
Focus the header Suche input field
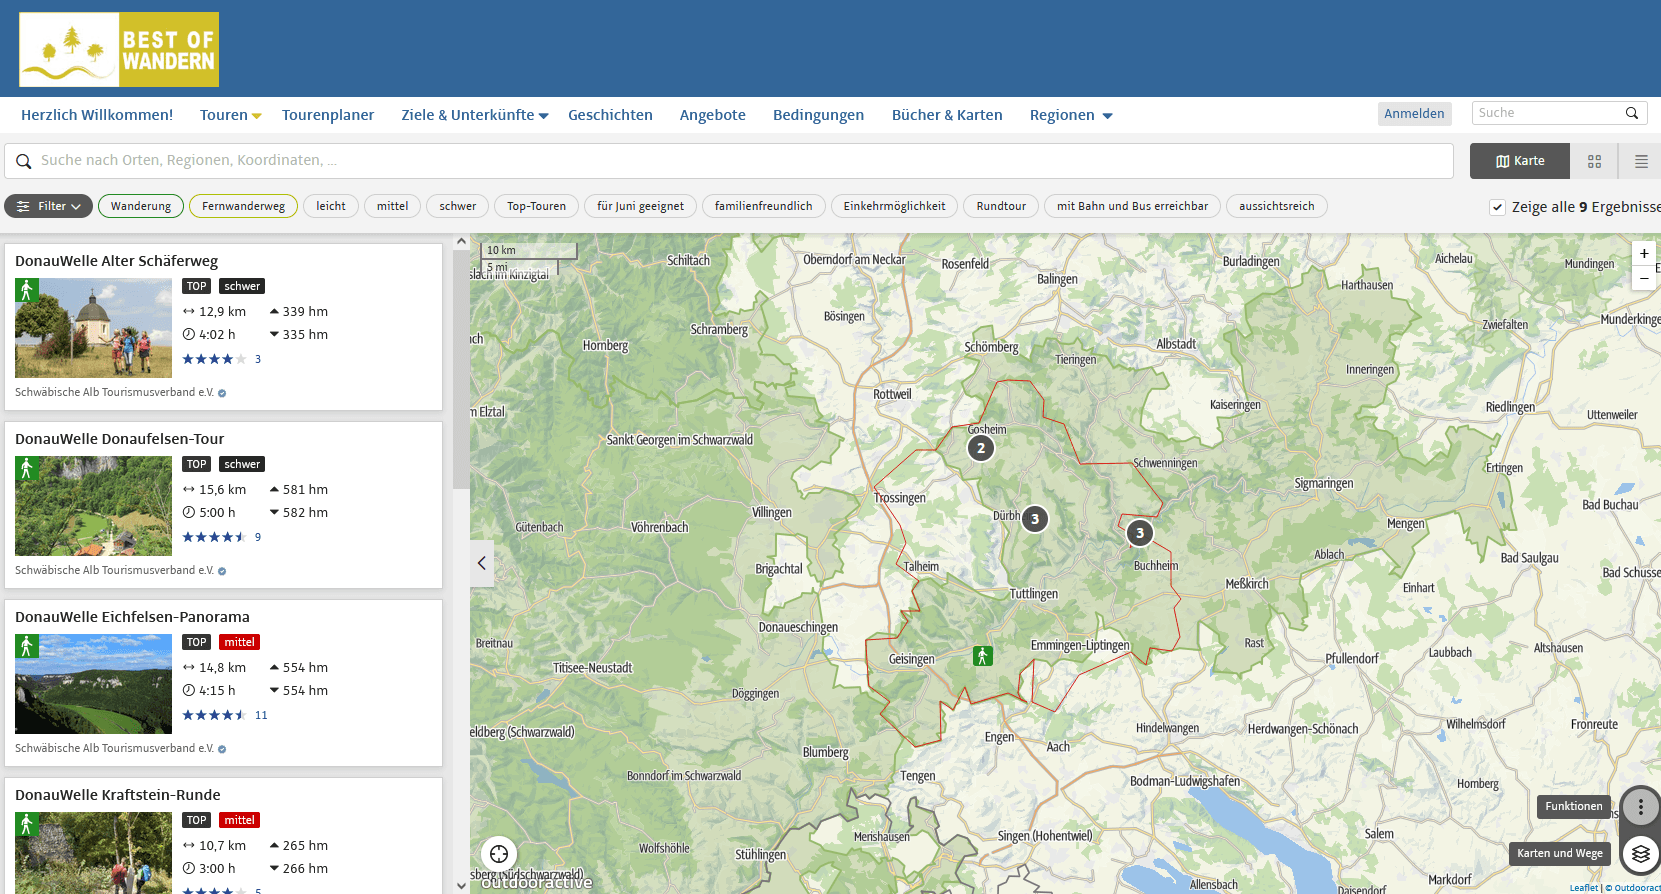click(x=1548, y=113)
